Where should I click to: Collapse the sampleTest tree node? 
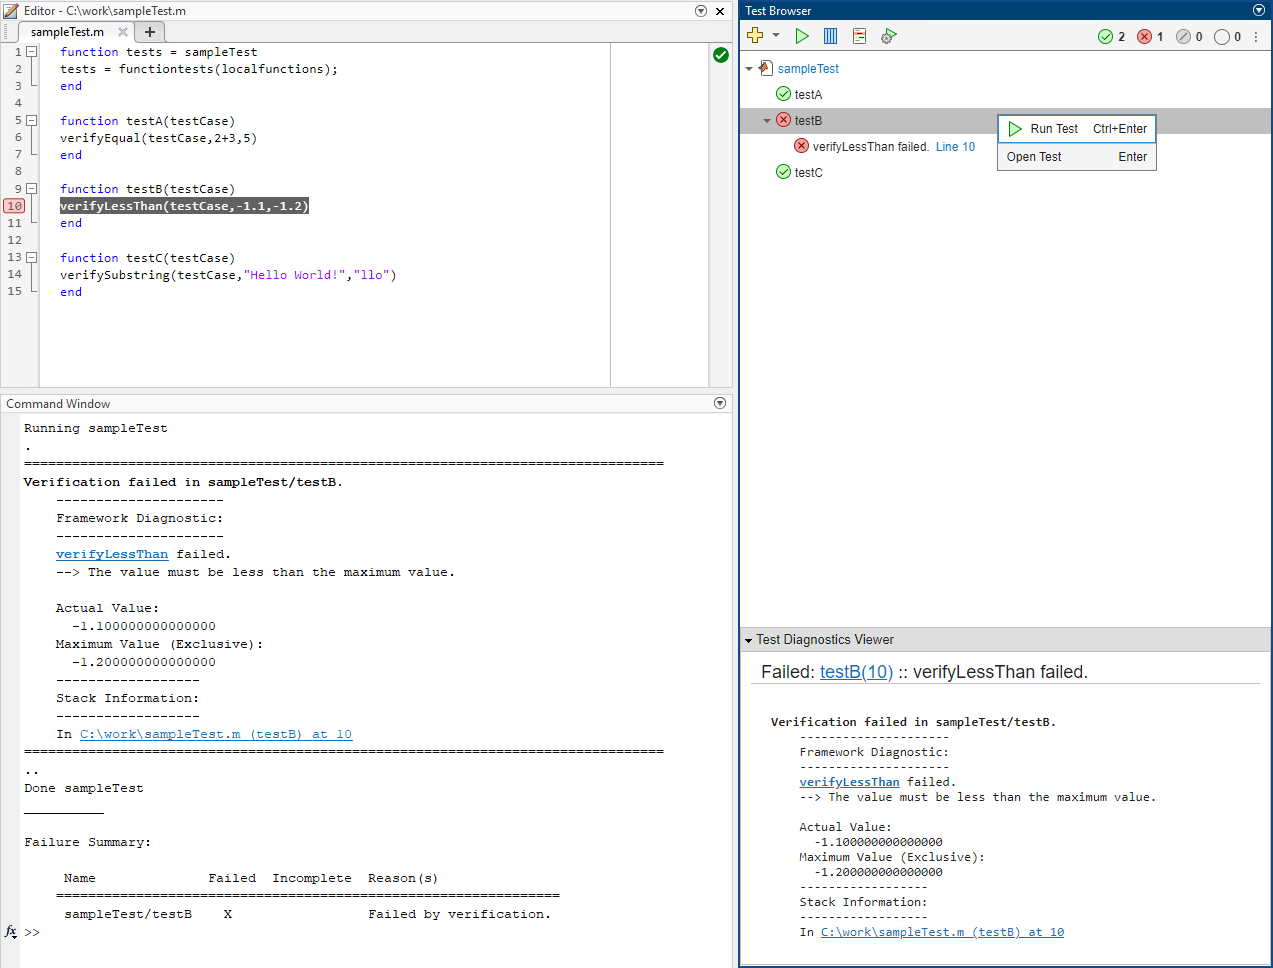(x=749, y=69)
